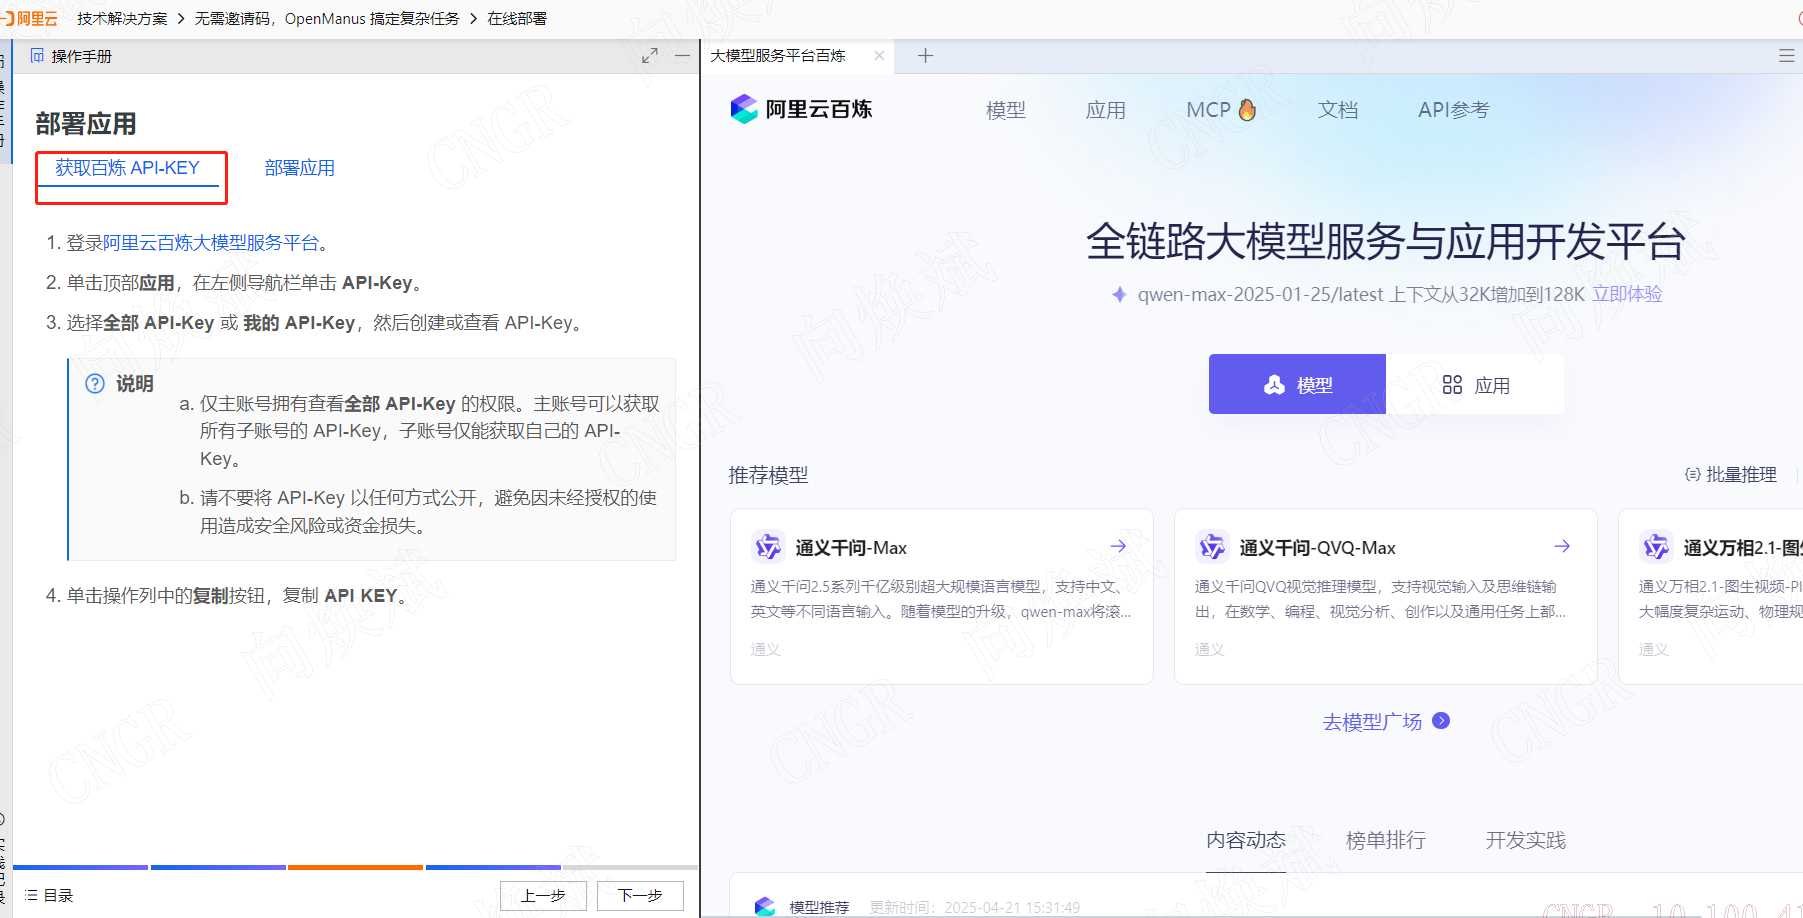1803x918 pixels.
Task: Click the 通义千问-Max card title
Action: pos(851,548)
